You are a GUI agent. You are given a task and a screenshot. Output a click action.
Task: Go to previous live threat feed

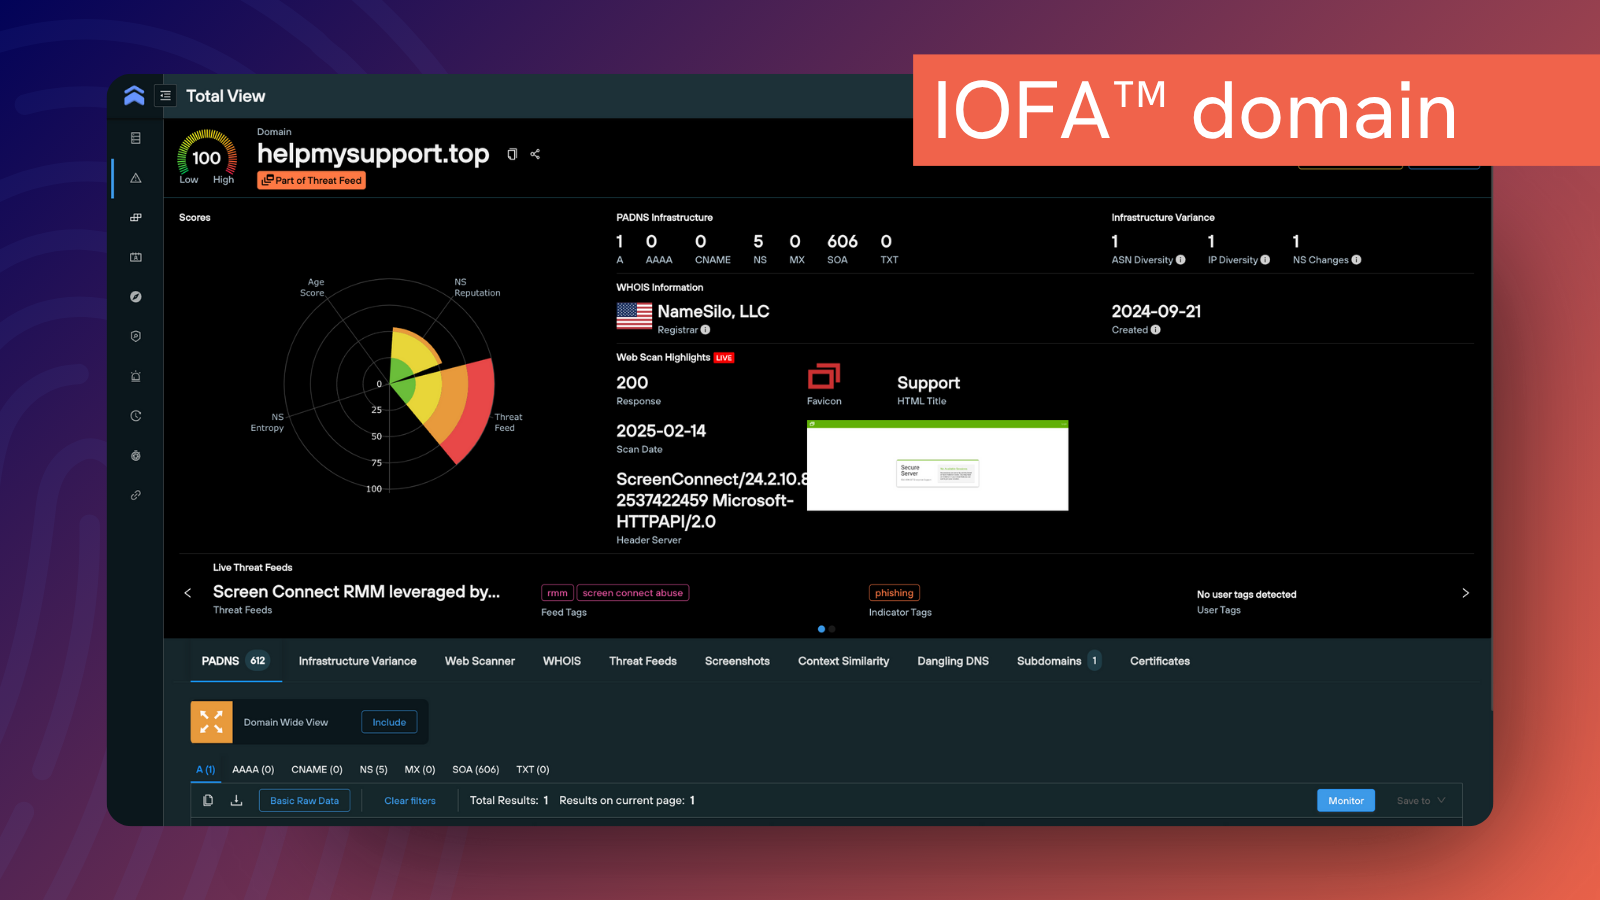point(188,593)
